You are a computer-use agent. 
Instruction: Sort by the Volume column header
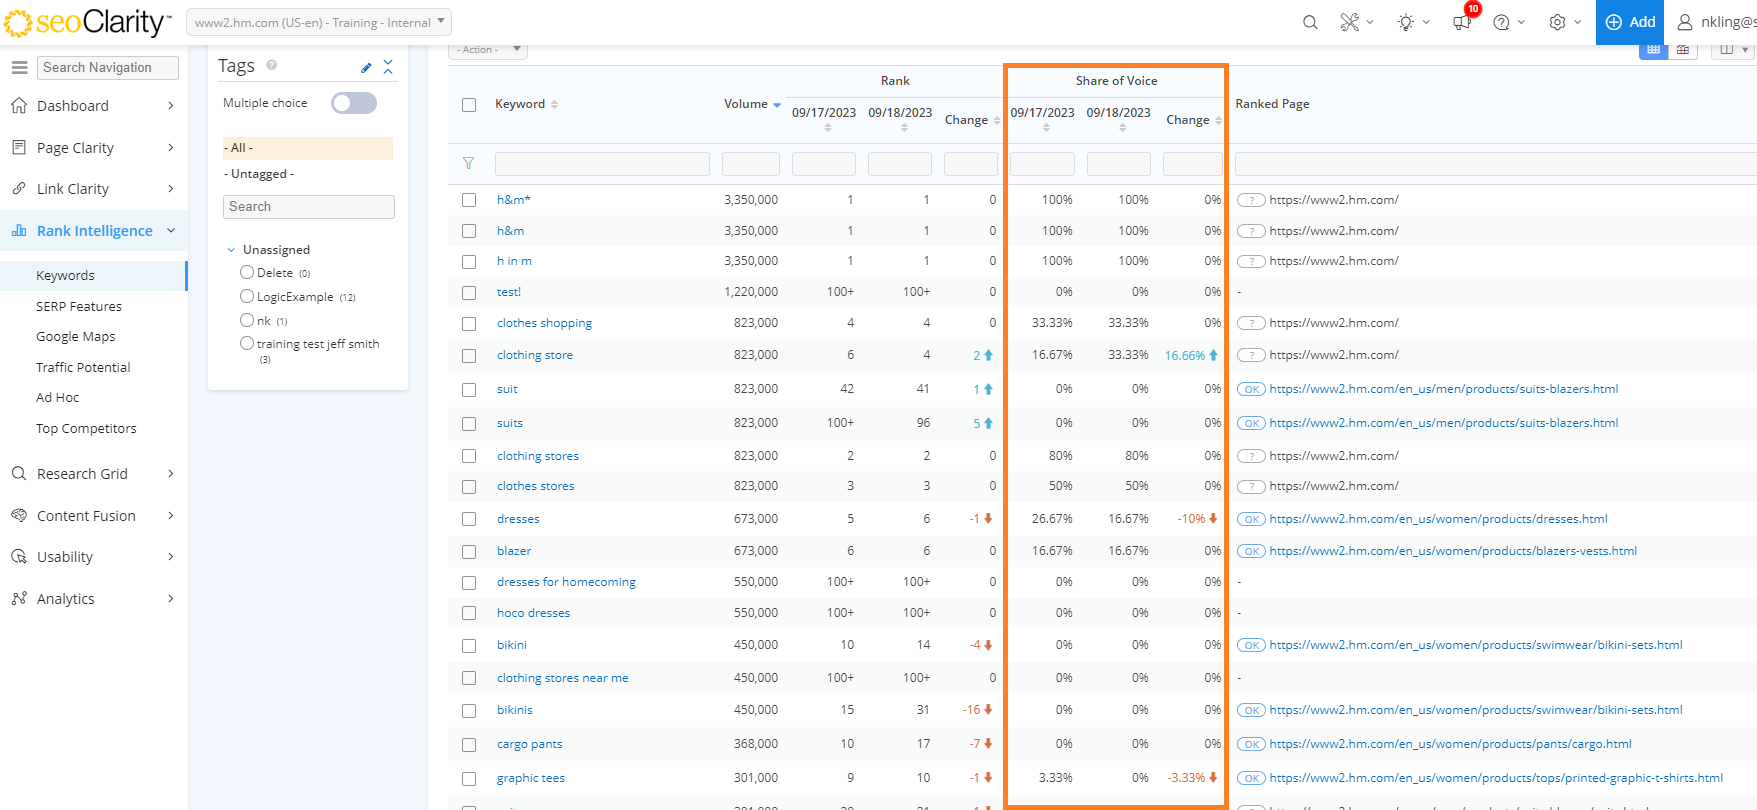[x=746, y=104]
